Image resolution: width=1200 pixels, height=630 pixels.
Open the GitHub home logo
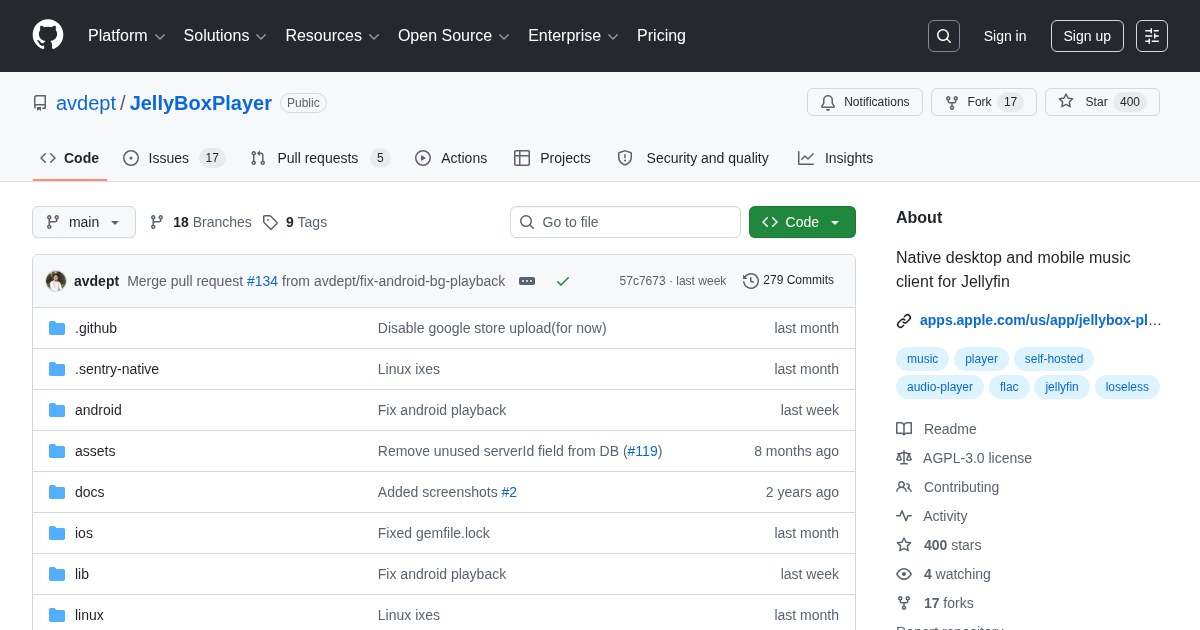click(x=48, y=35)
